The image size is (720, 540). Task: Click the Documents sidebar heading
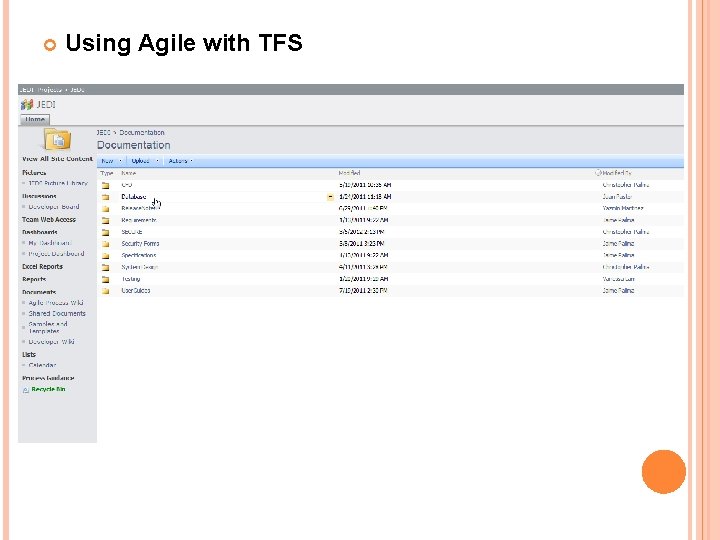39,292
